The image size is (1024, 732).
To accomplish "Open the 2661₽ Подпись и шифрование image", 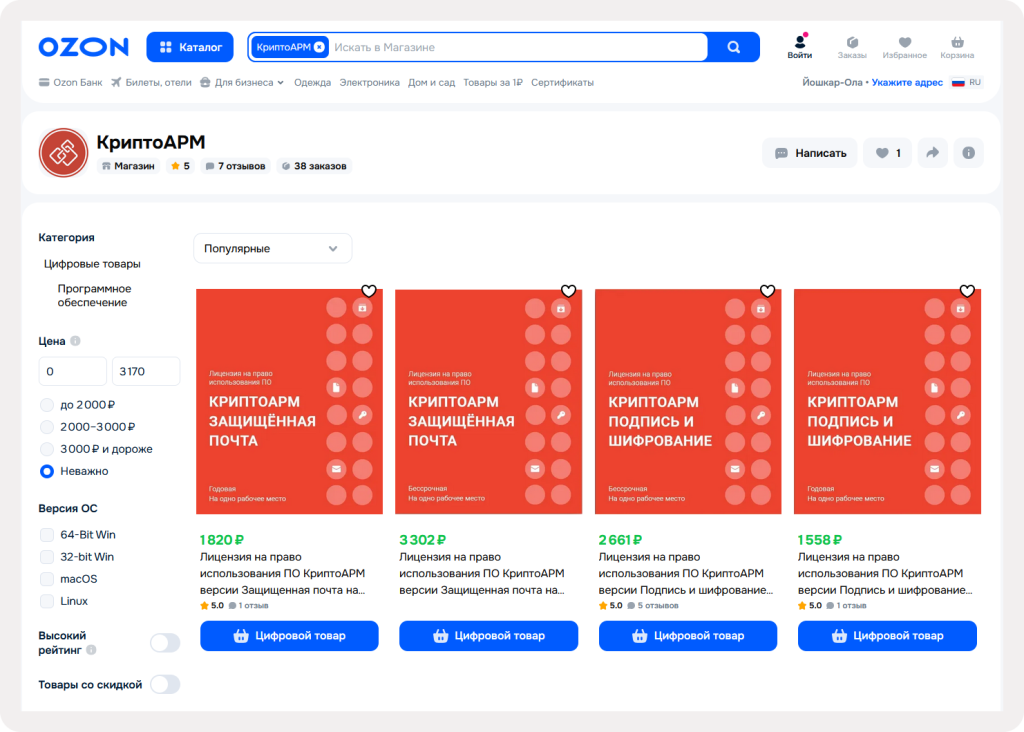I will tap(688, 401).
